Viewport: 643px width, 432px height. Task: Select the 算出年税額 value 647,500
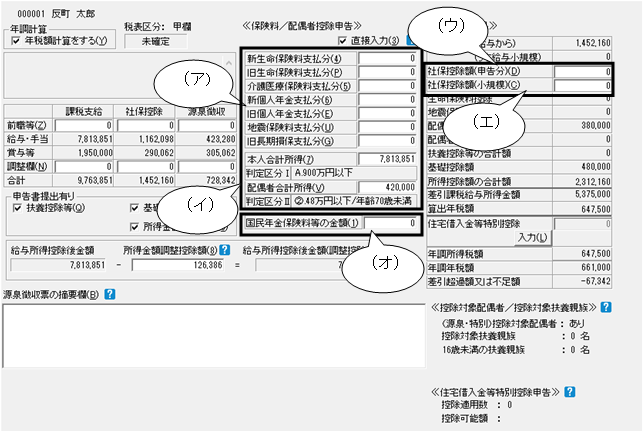[596, 209]
